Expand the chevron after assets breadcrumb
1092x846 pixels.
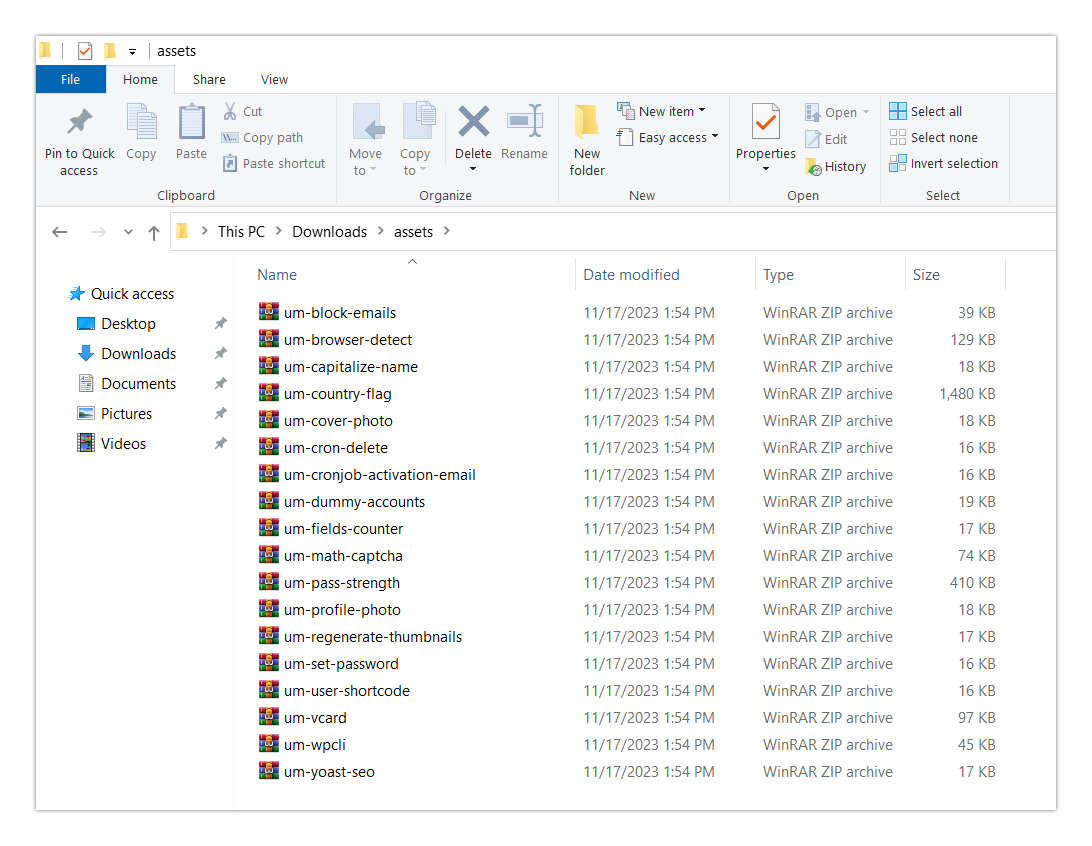446,231
